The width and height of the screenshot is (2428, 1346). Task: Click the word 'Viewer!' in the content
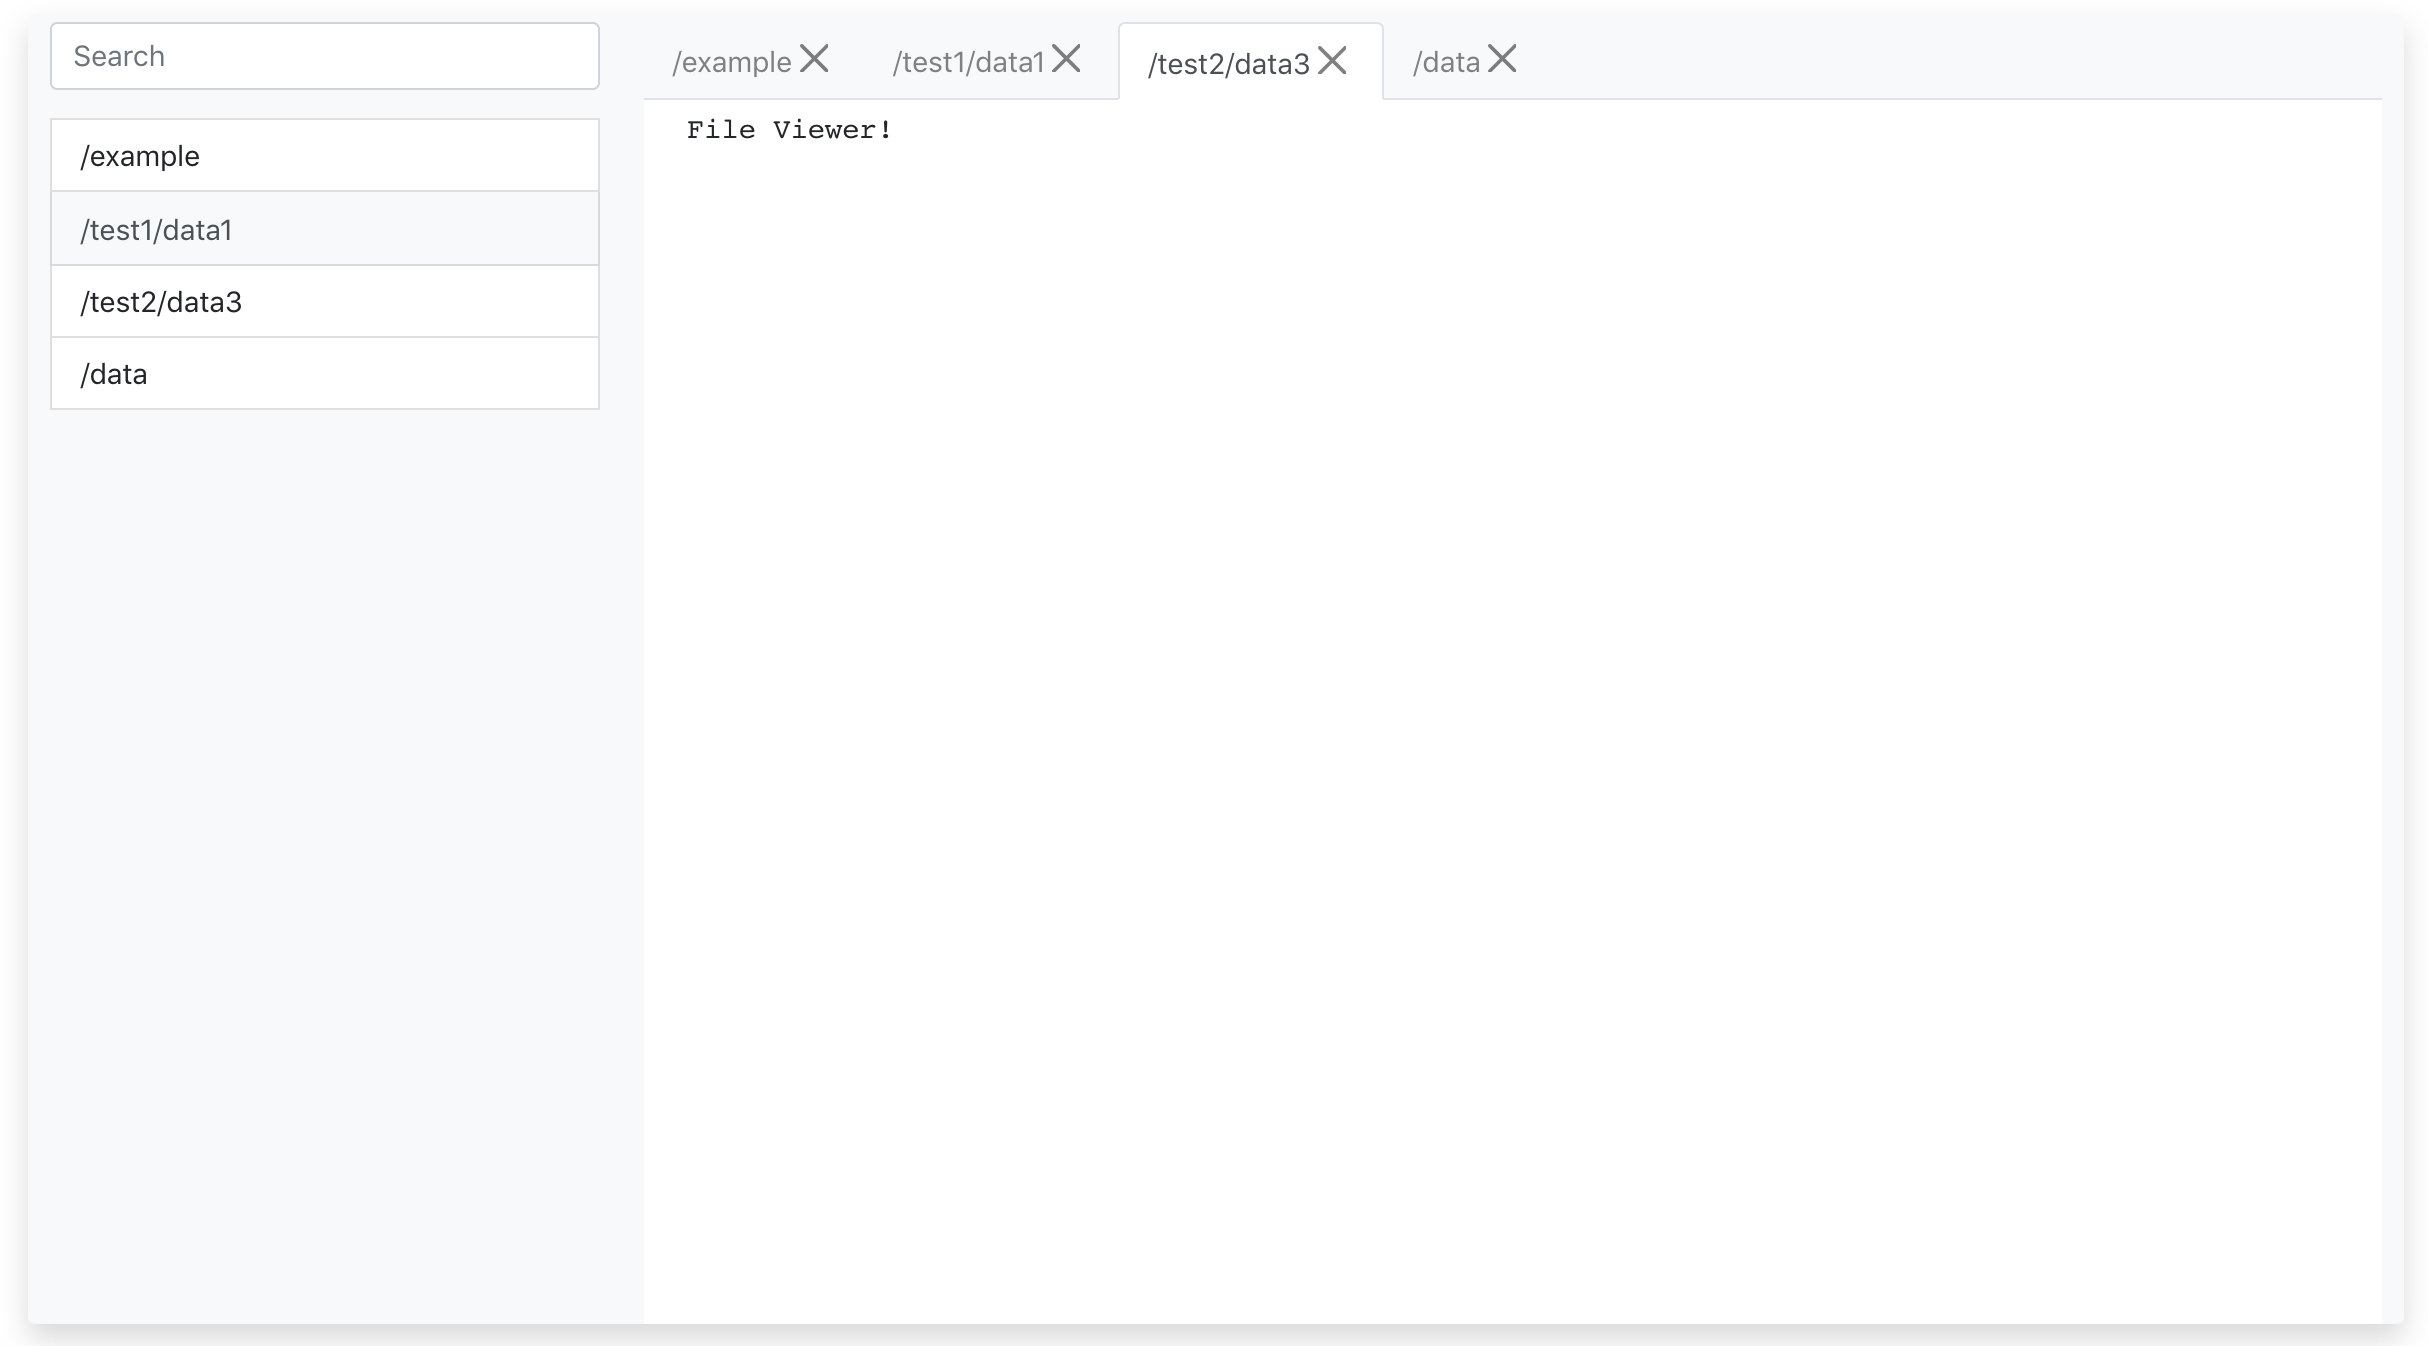coord(832,130)
